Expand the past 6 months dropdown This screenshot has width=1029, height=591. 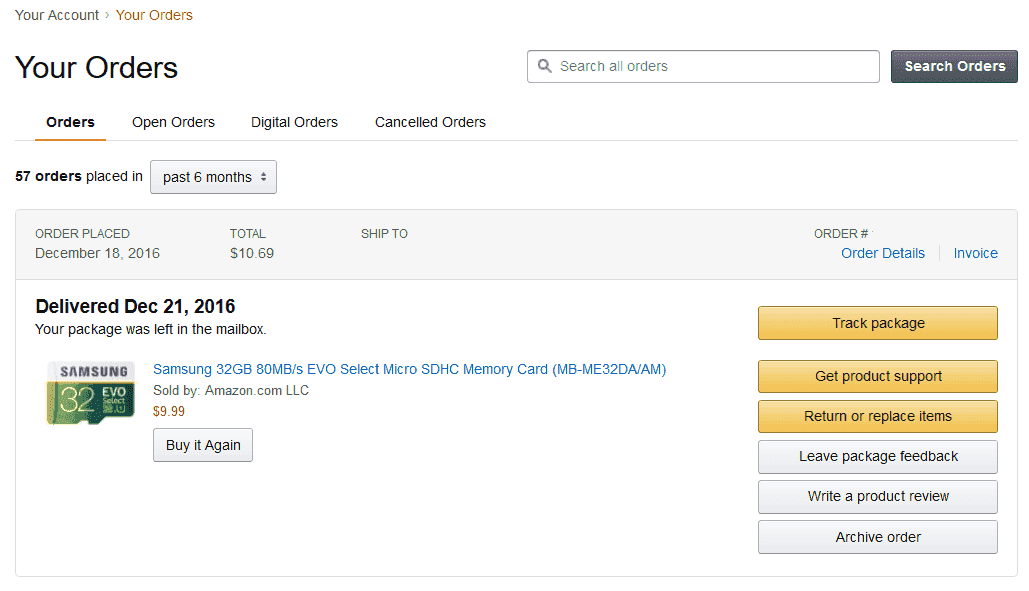(x=213, y=177)
